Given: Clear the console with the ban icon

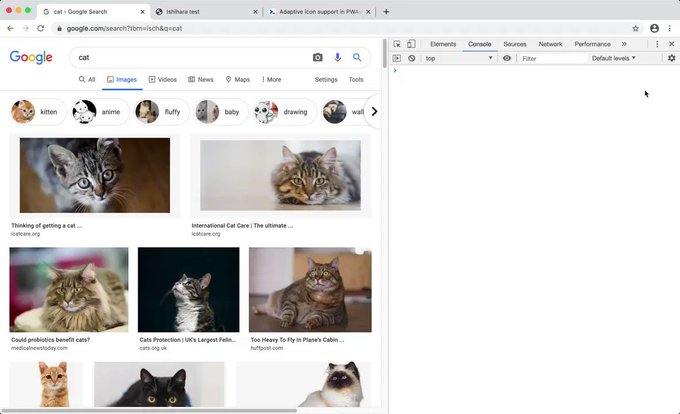Looking at the screenshot, I should [x=412, y=58].
